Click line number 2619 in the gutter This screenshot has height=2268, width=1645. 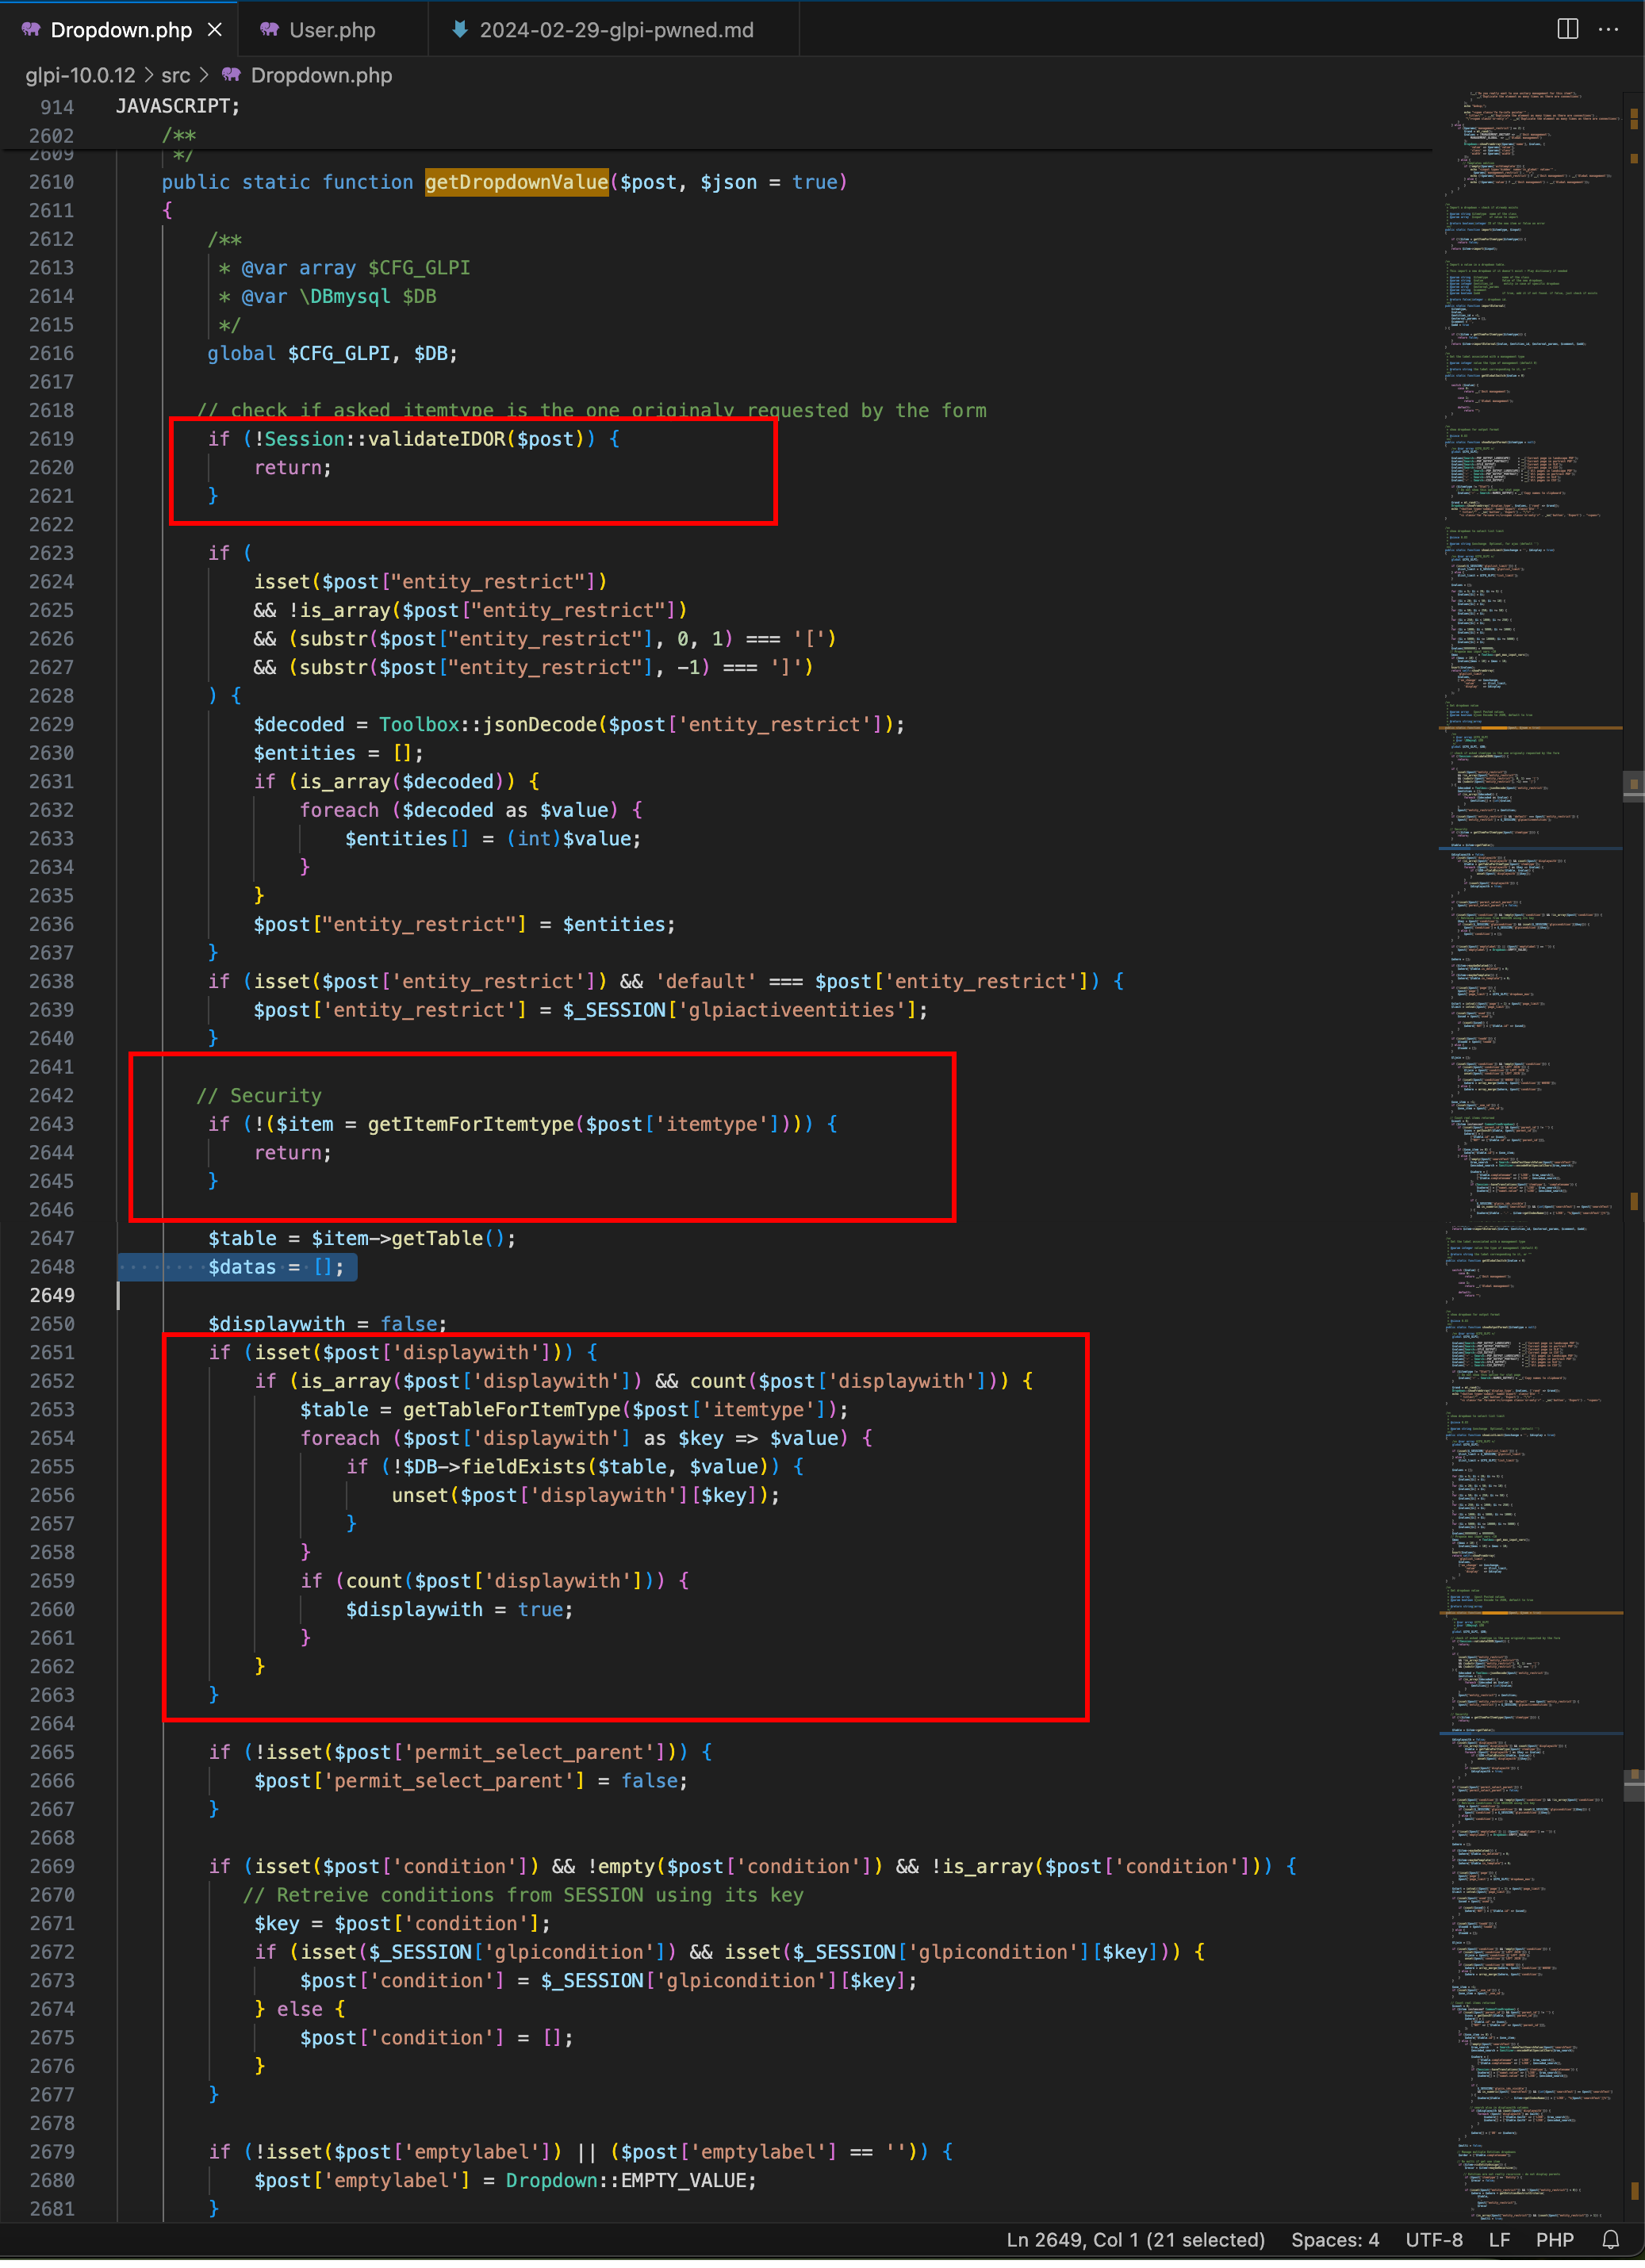point(51,439)
